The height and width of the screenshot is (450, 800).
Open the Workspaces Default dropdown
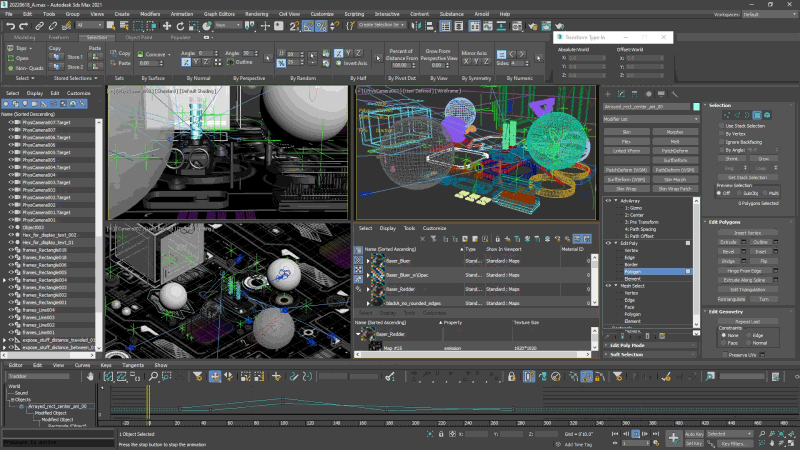(x=768, y=14)
